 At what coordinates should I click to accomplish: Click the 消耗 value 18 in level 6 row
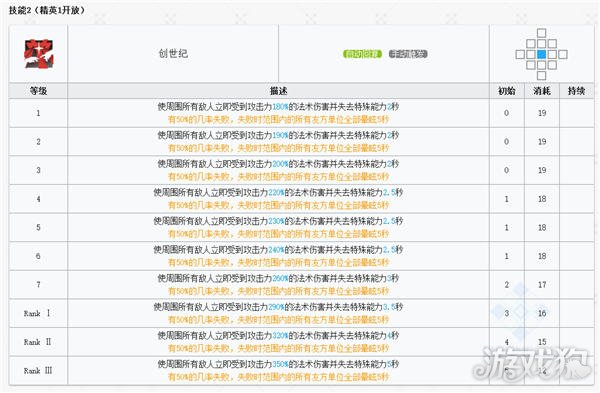pos(542,256)
